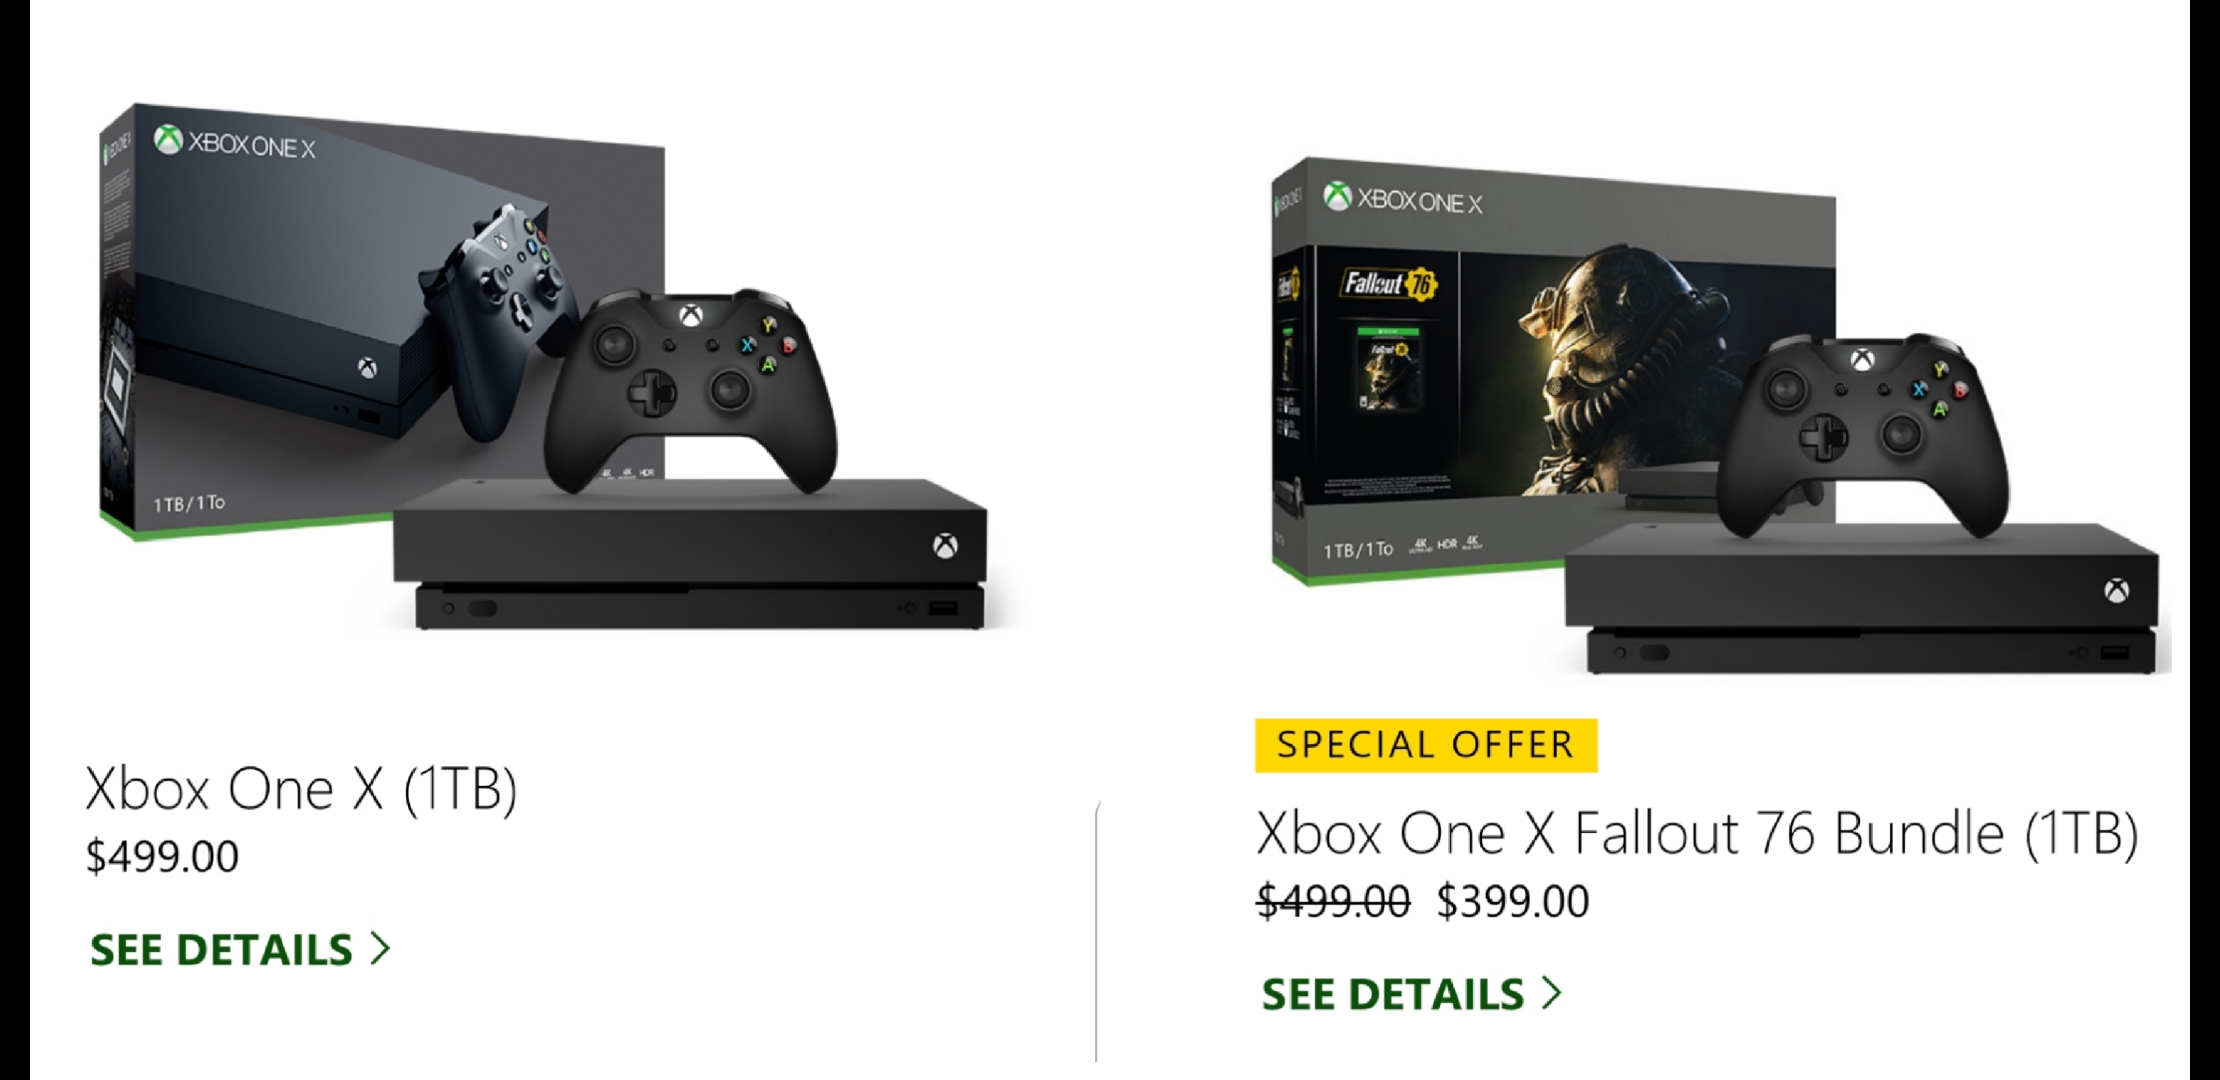
Task: Click the yellow SPECIAL OFFER badge
Action: pyautogui.click(x=1426, y=745)
